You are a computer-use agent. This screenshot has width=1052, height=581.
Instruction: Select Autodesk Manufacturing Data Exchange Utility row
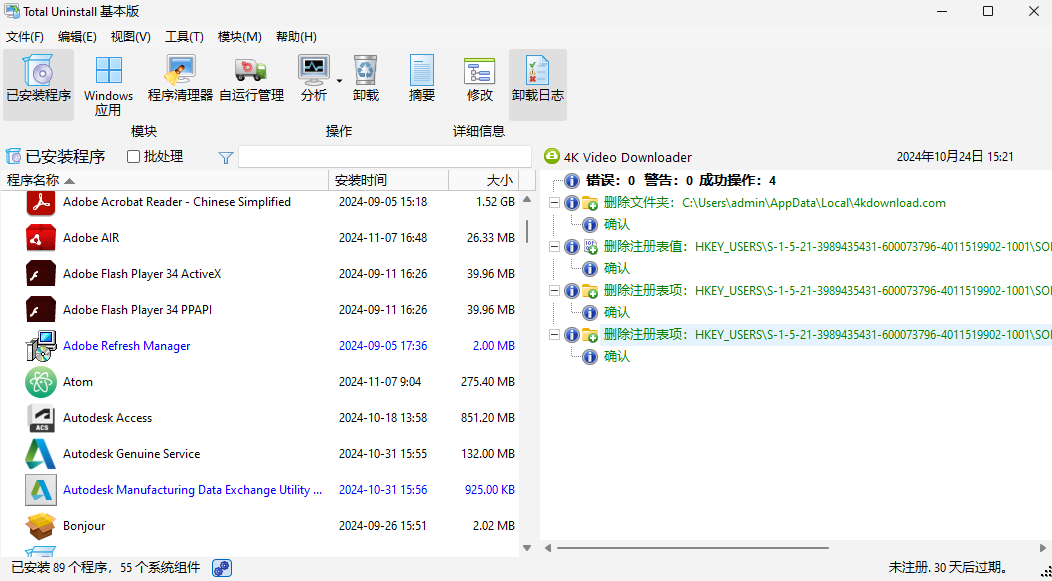260,490
